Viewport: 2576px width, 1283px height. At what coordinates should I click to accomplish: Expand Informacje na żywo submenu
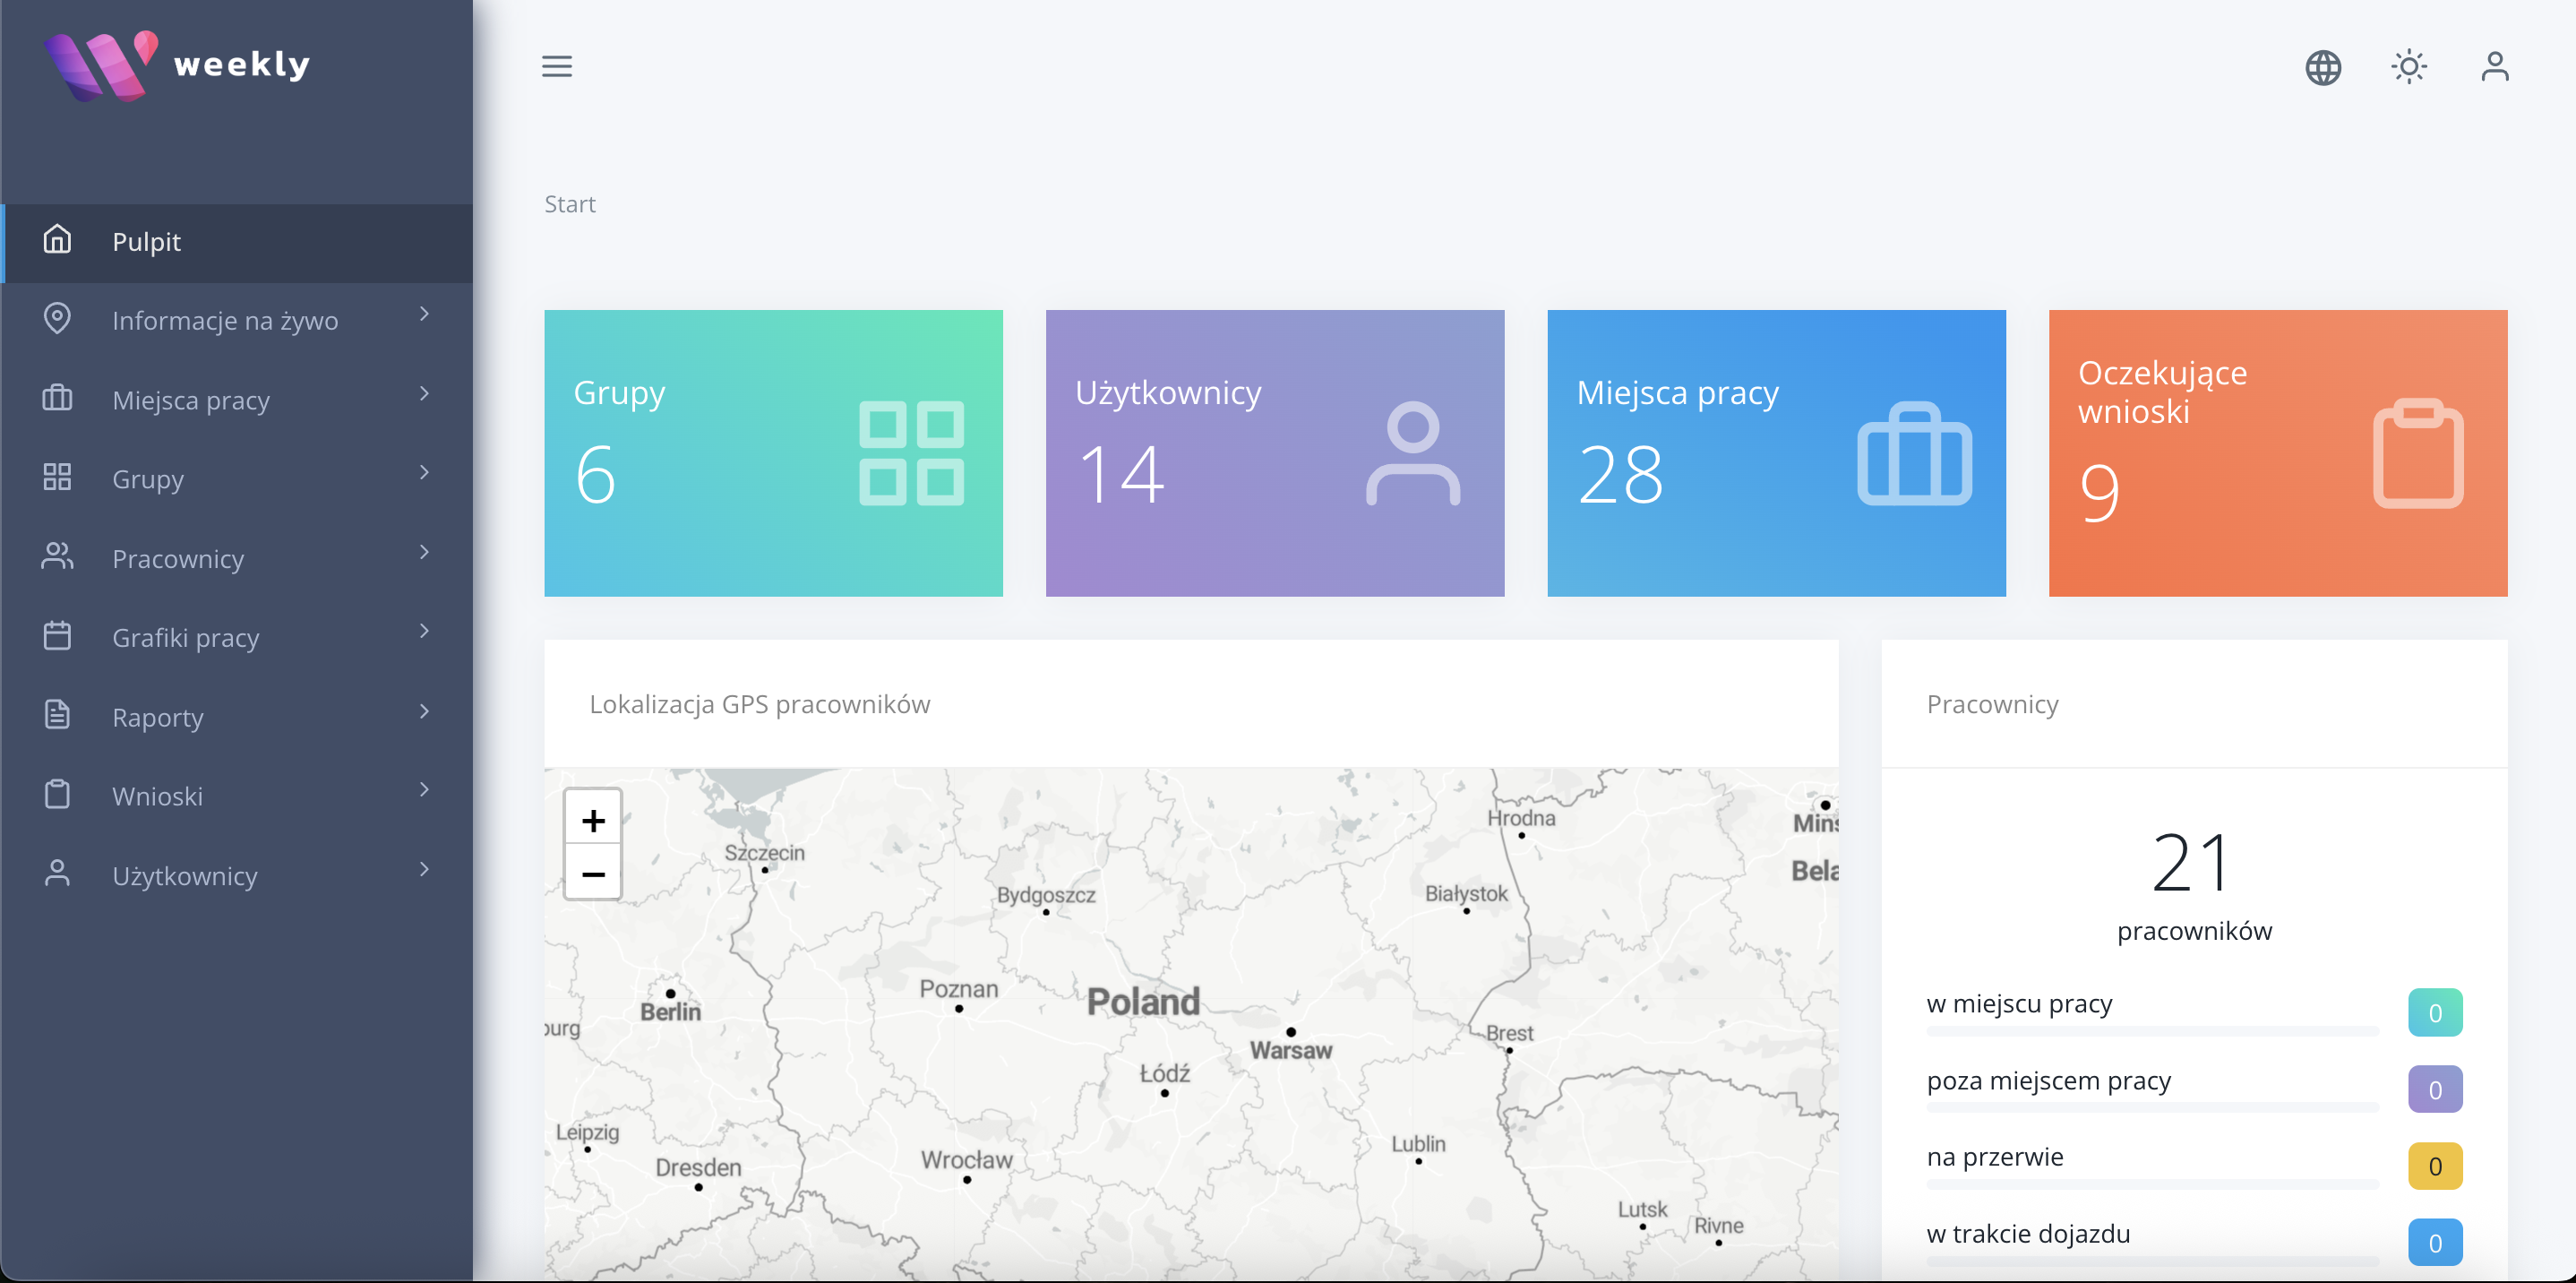pyautogui.click(x=424, y=314)
